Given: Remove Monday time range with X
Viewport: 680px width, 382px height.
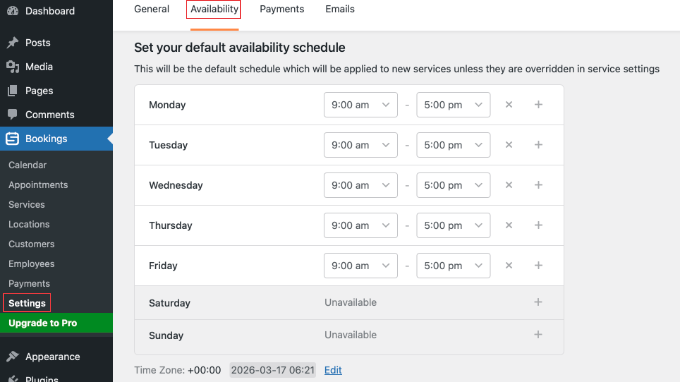Looking at the screenshot, I should 509,104.
